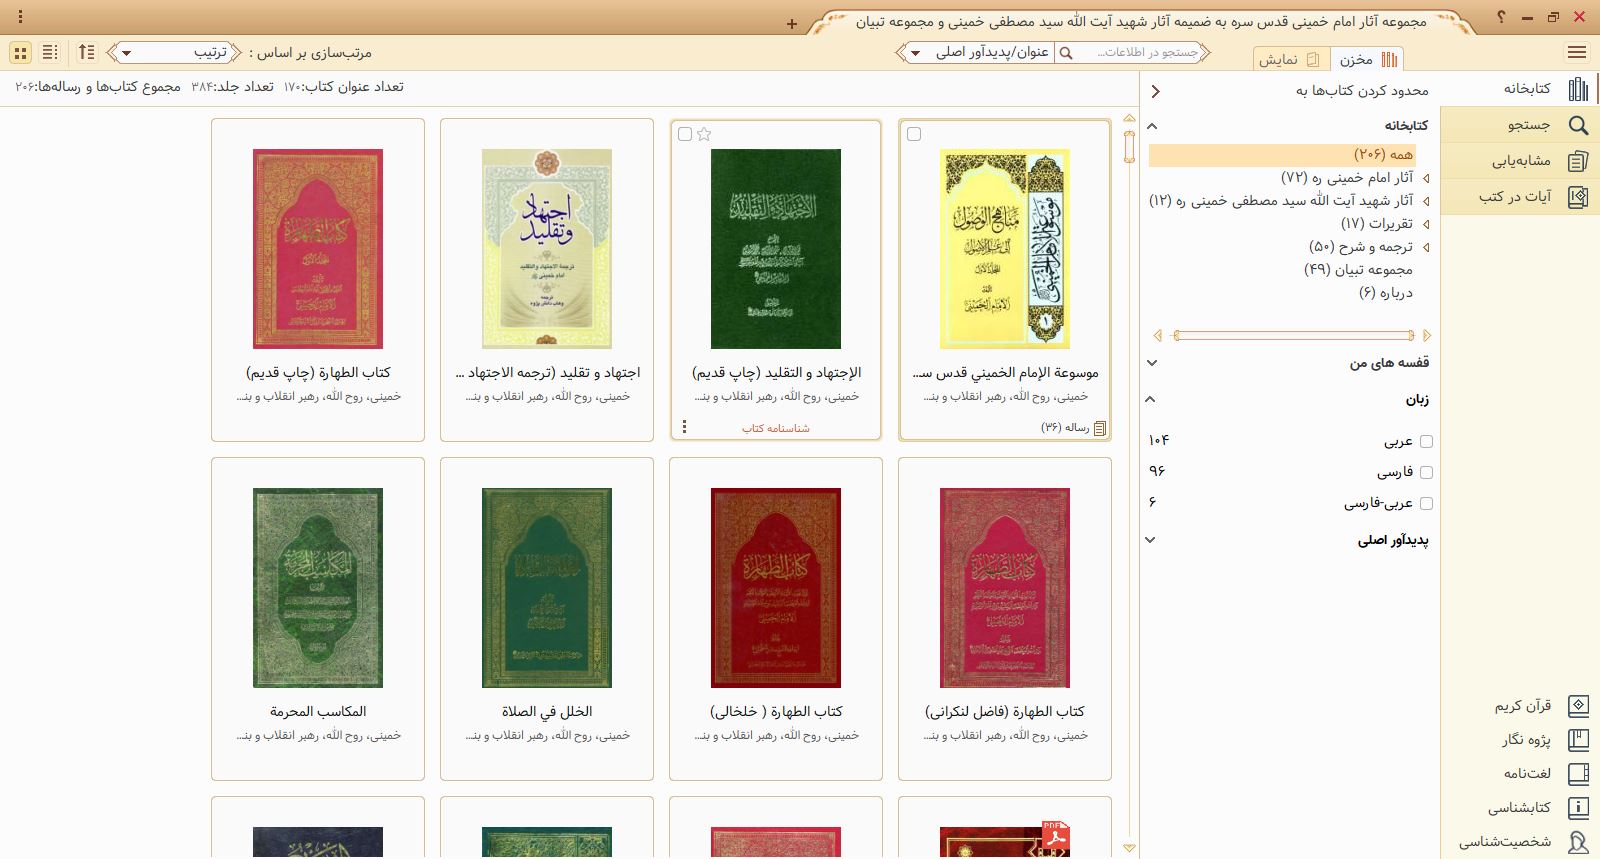This screenshot has width=1600, height=859.
Task: Click the slider's left arrow
Action: tap(1158, 336)
